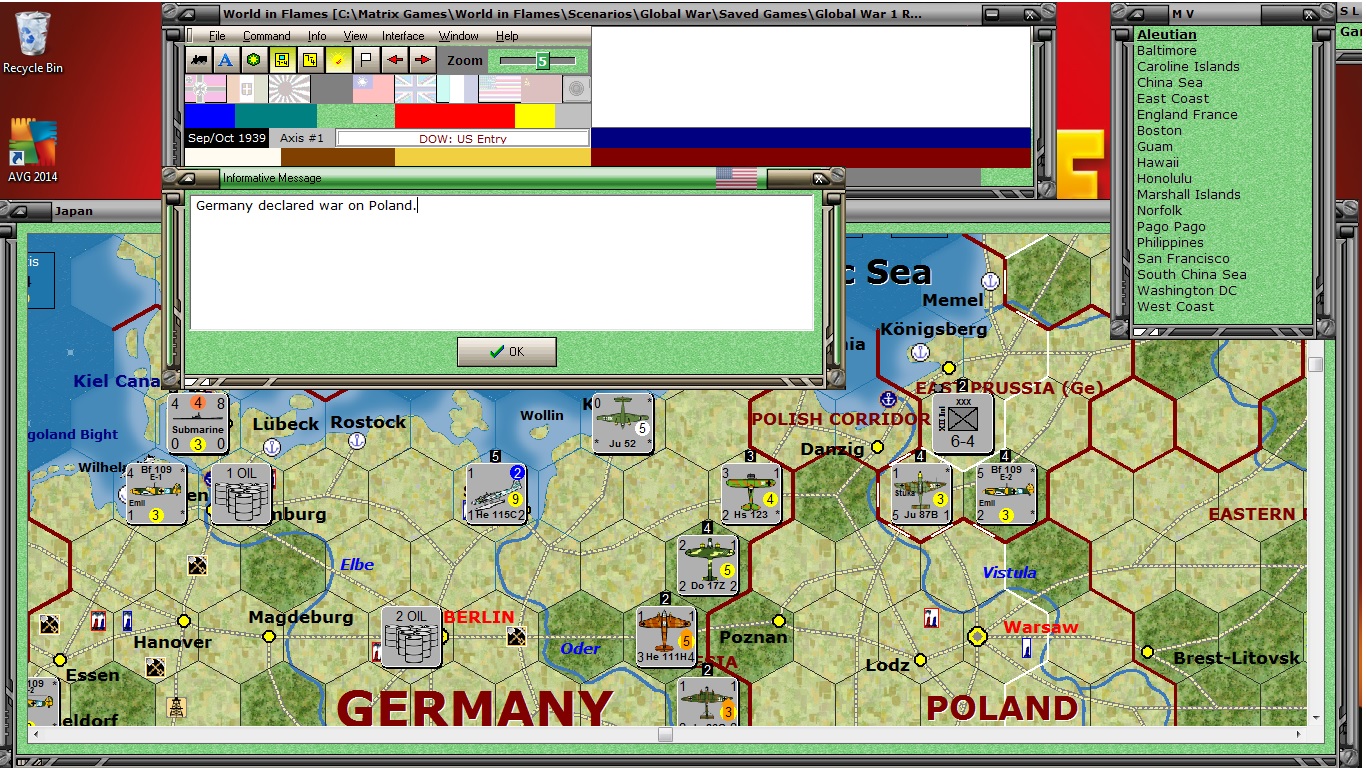Screen dimensions: 1366x768
Task: Click the Sep/Oct 1939 turn indicator
Action: [x=226, y=138]
